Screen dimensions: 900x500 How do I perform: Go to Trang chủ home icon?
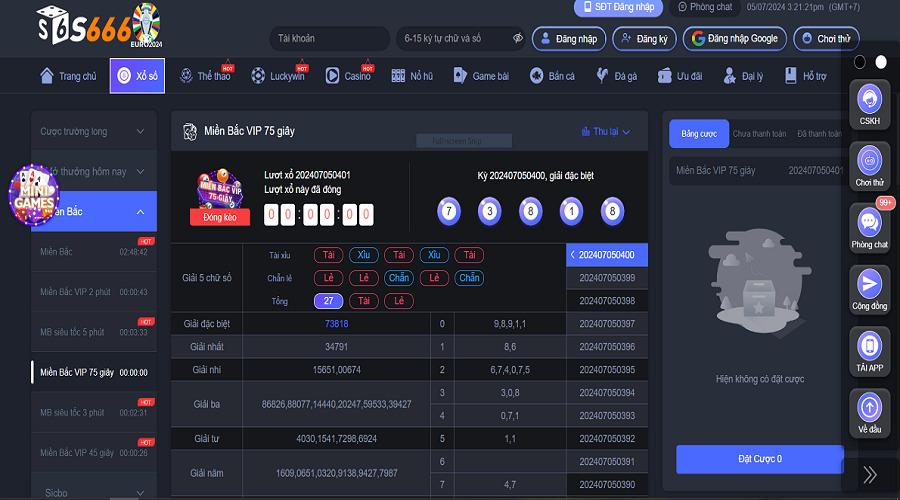coord(68,76)
